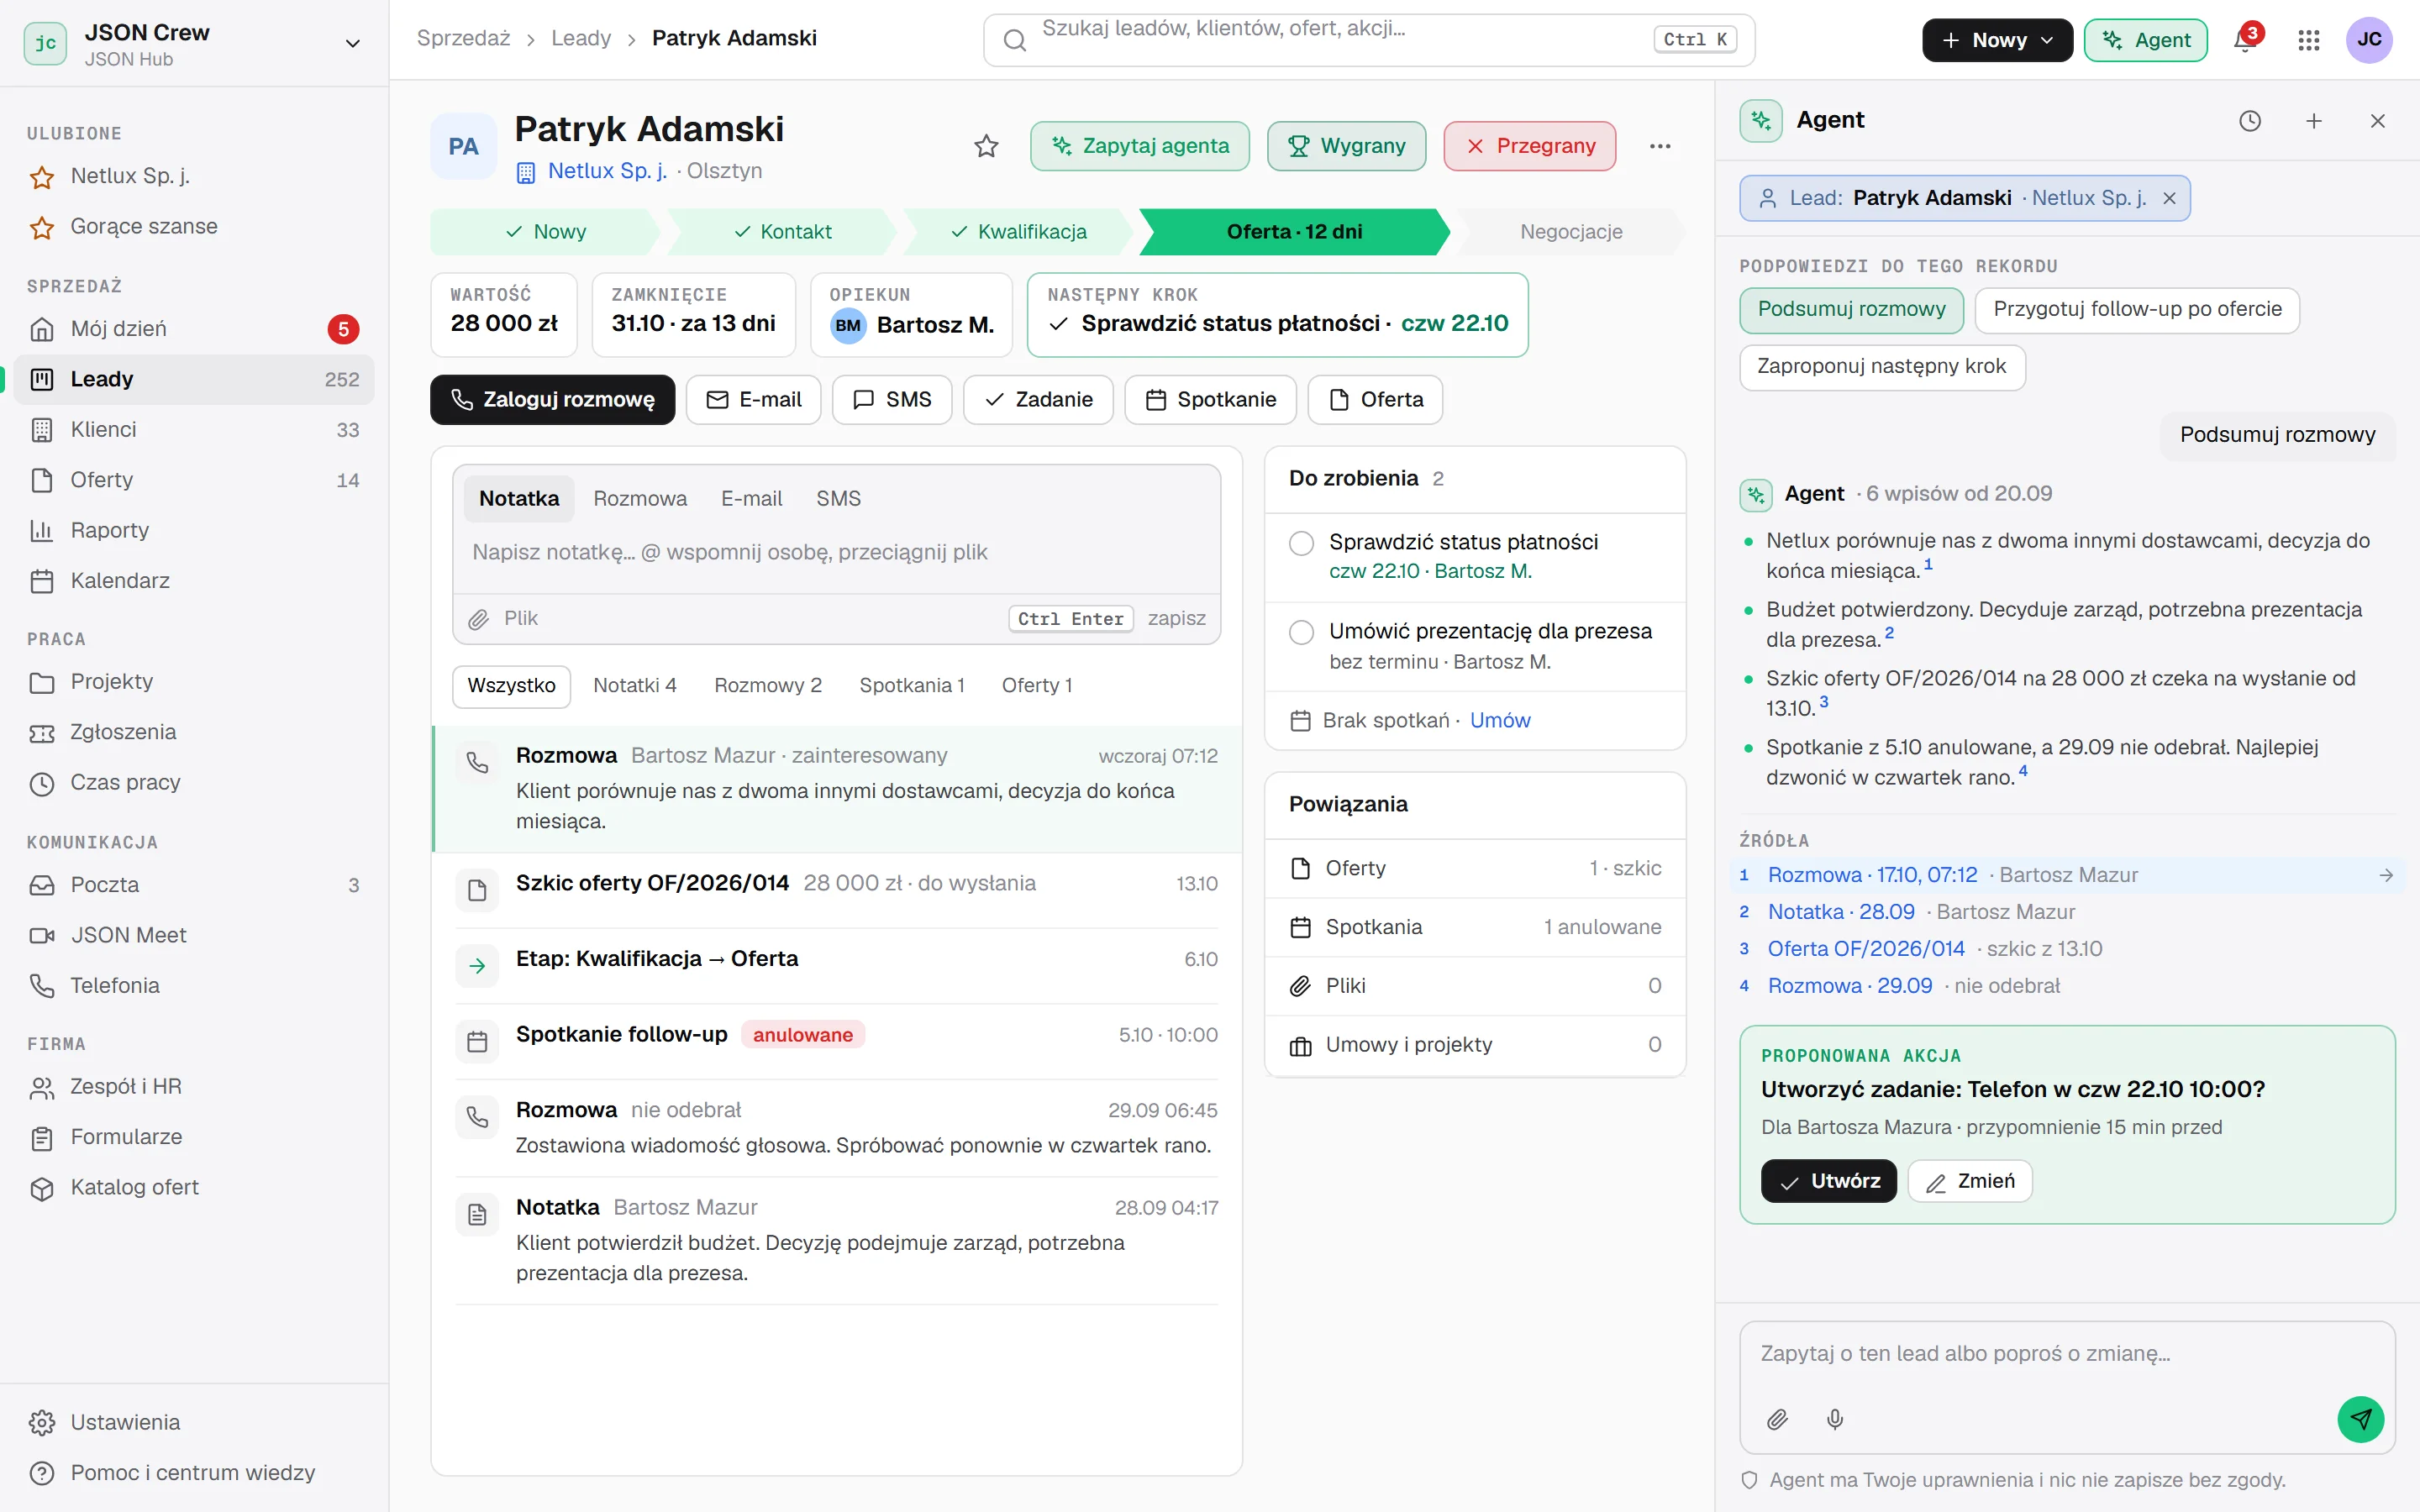The width and height of the screenshot is (2420, 1512).
Task: Start new agent chat with plus icon
Action: 2314,121
